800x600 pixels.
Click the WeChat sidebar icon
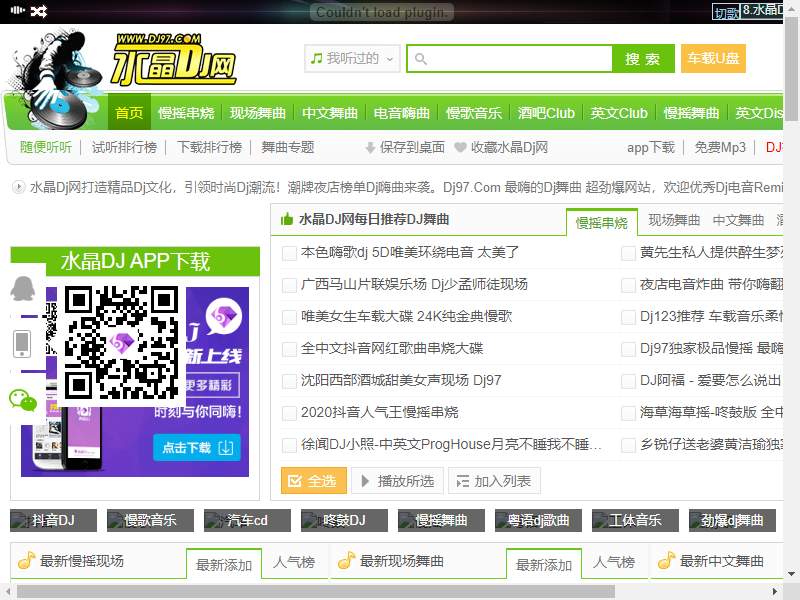(23, 400)
